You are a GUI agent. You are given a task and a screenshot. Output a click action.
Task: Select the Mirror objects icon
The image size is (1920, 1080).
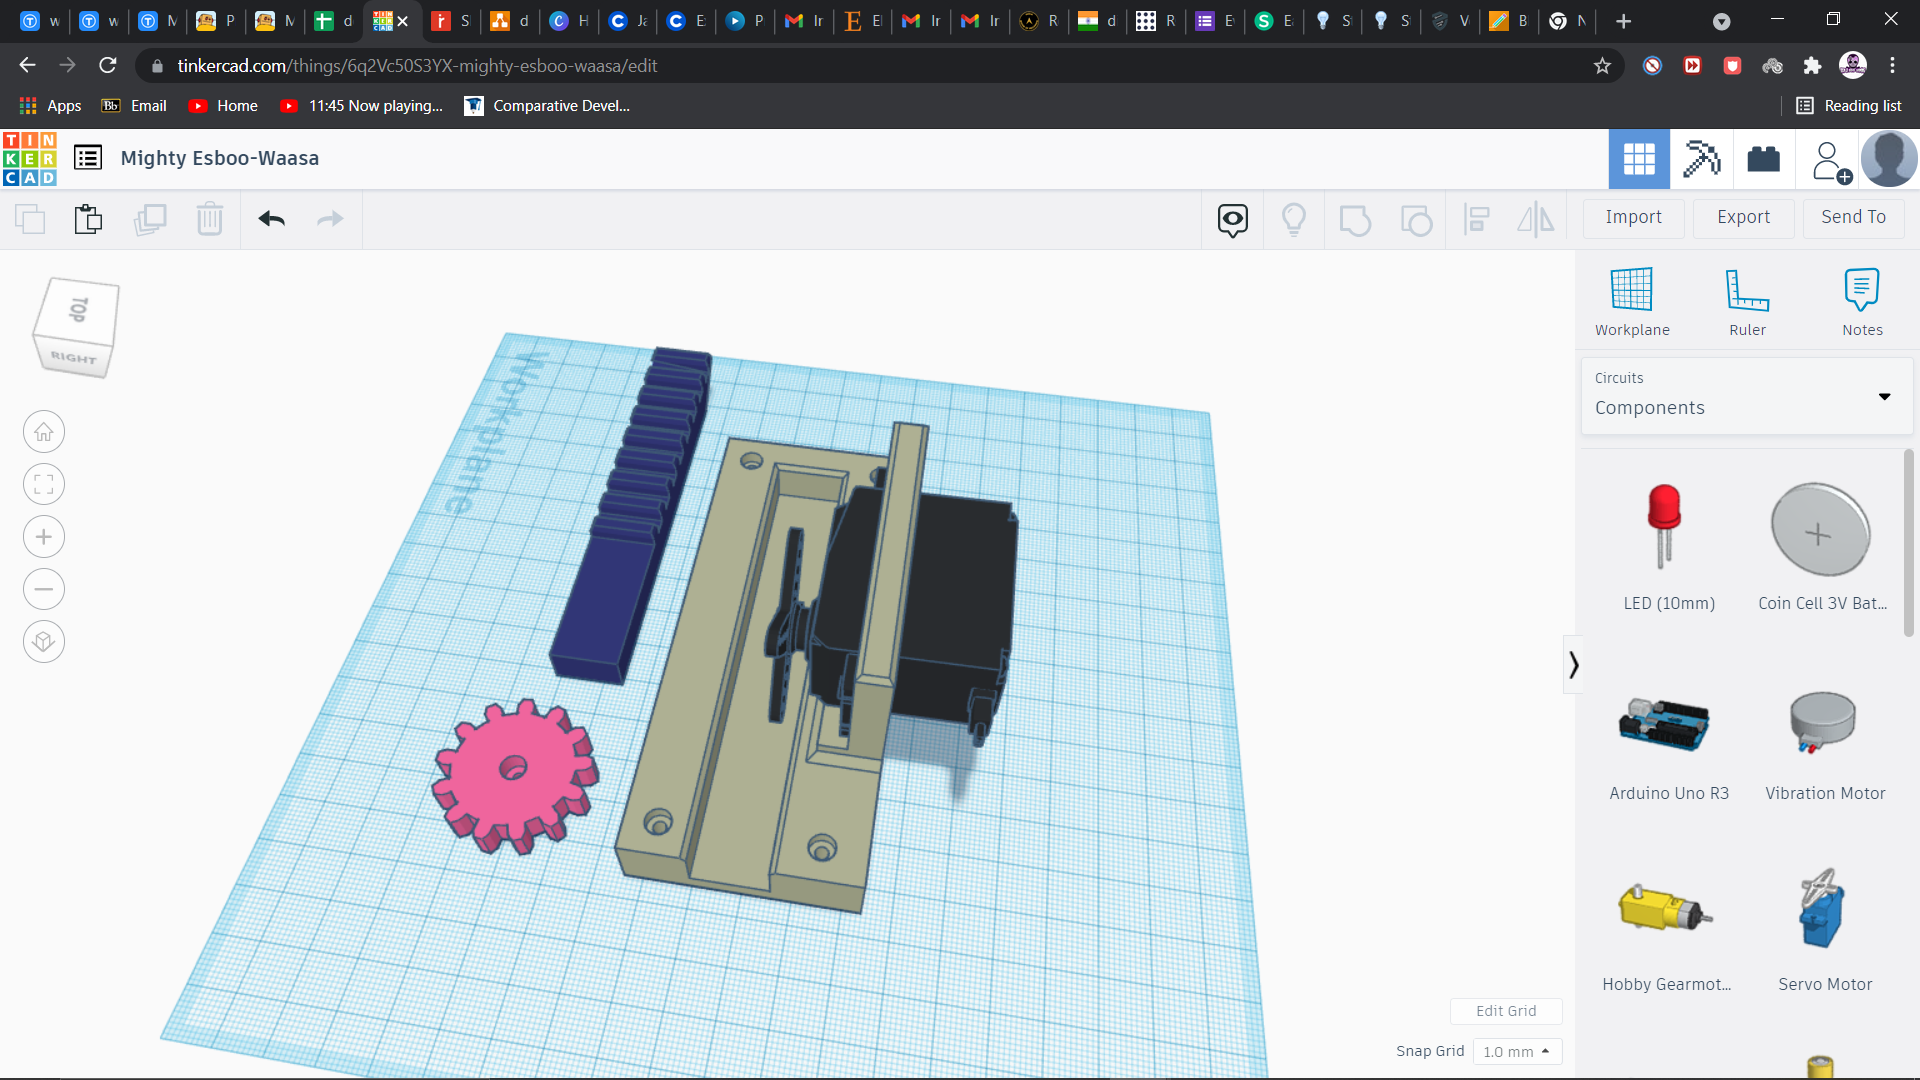[1538, 218]
